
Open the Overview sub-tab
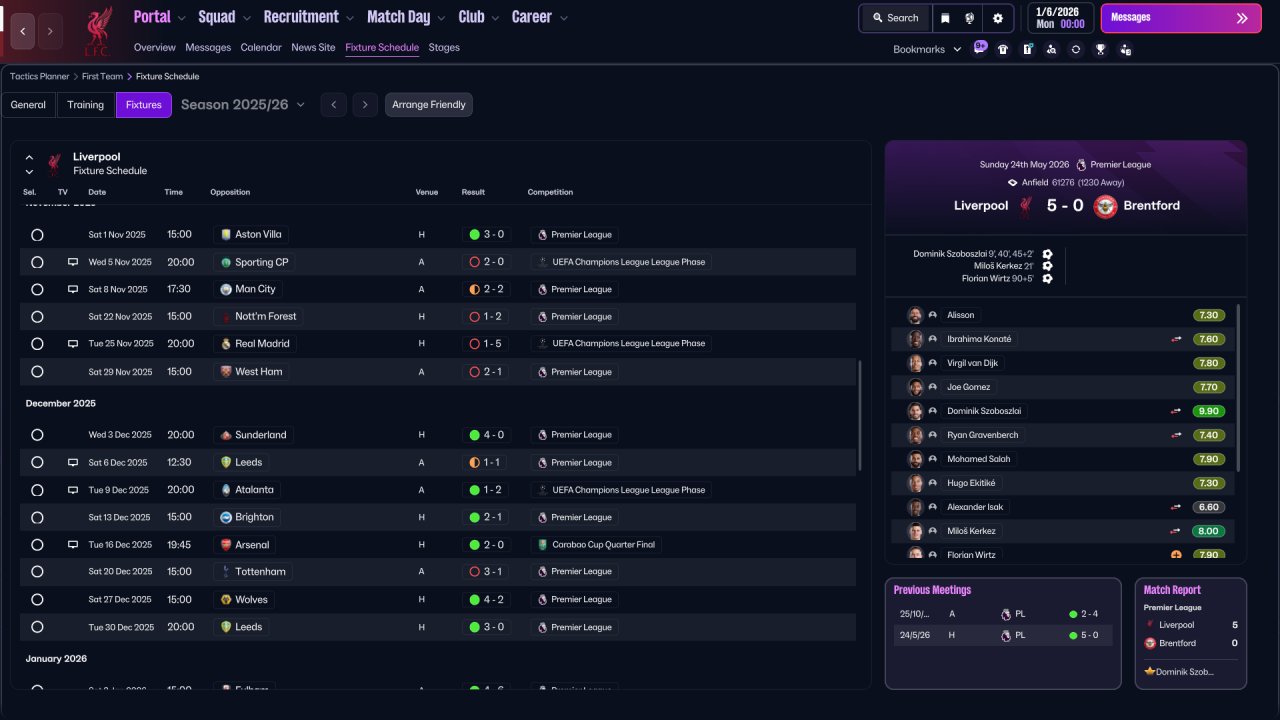[x=155, y=47]
